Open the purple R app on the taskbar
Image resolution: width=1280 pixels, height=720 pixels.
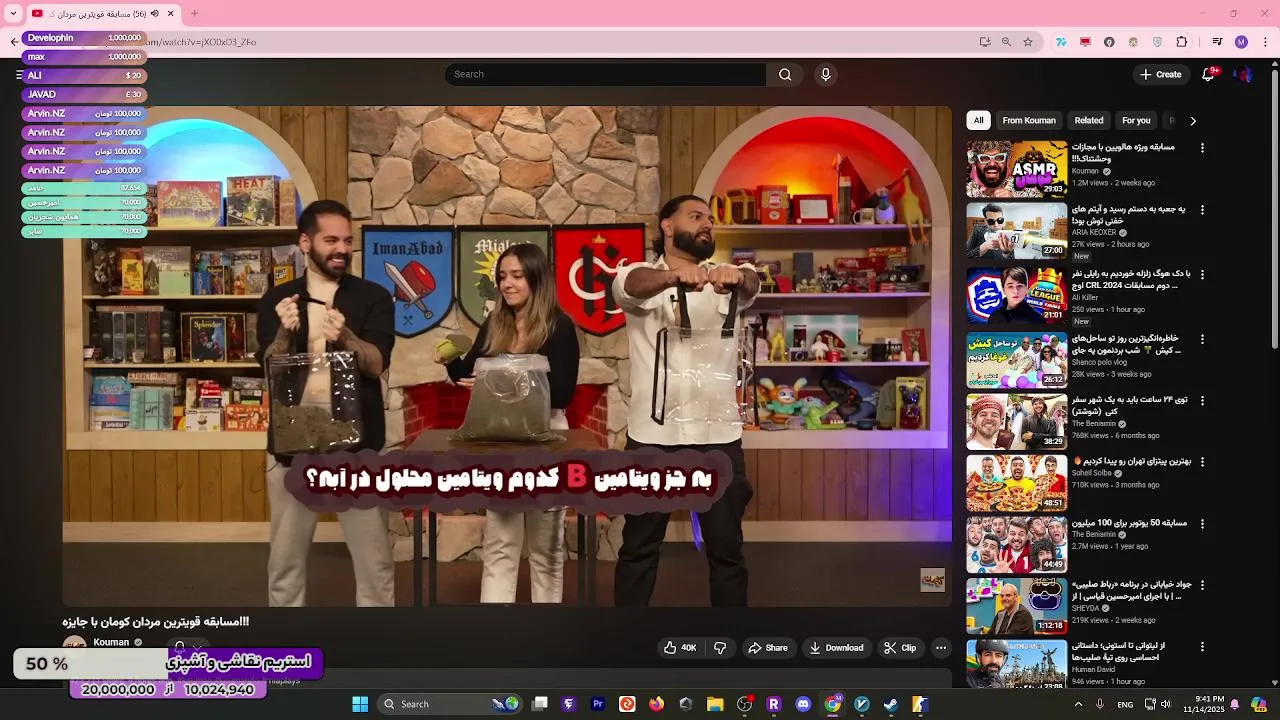(x=773, y=704)
